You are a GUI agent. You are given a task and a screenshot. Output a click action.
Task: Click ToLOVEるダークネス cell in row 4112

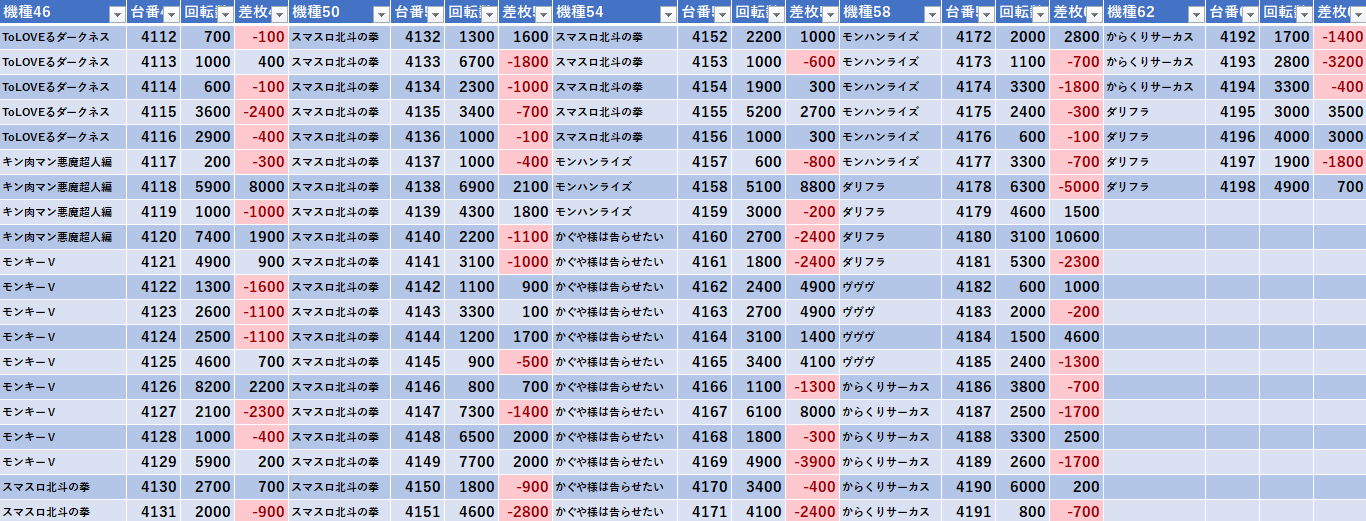tap(63, 37)
